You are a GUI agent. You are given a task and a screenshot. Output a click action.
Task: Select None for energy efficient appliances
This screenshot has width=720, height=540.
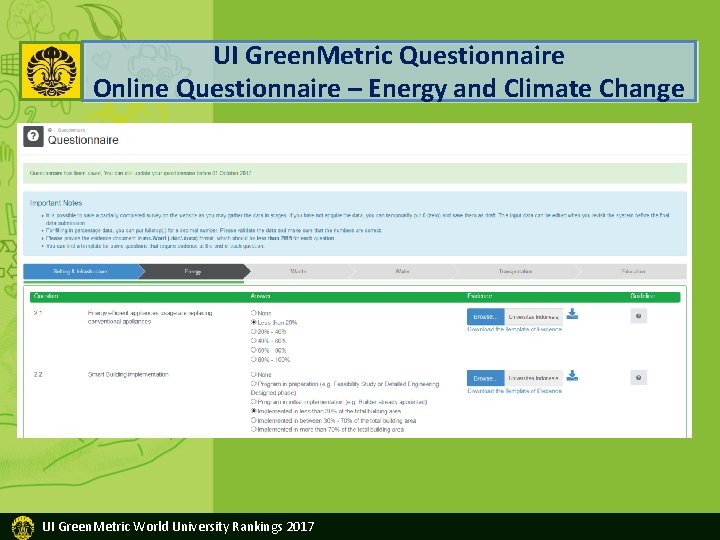(253, 313)
